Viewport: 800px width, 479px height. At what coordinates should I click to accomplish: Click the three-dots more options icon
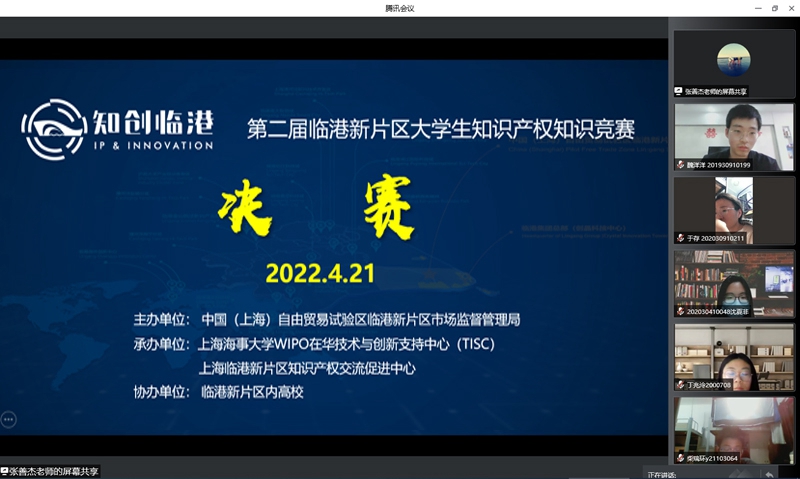(x=8, y=420)
